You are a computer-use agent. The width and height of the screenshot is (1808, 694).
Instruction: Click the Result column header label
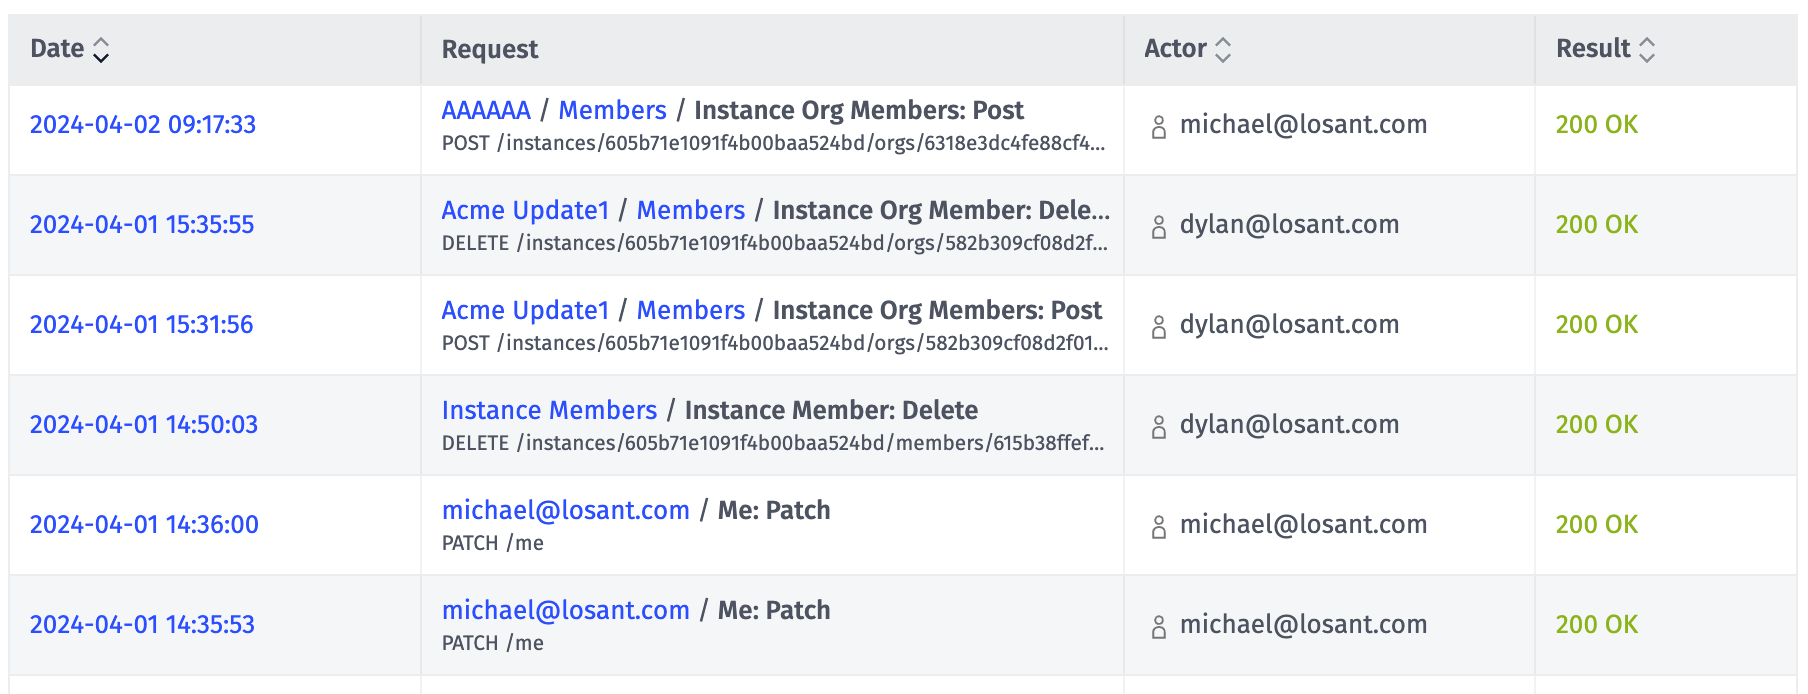[x=1593, y=48]
